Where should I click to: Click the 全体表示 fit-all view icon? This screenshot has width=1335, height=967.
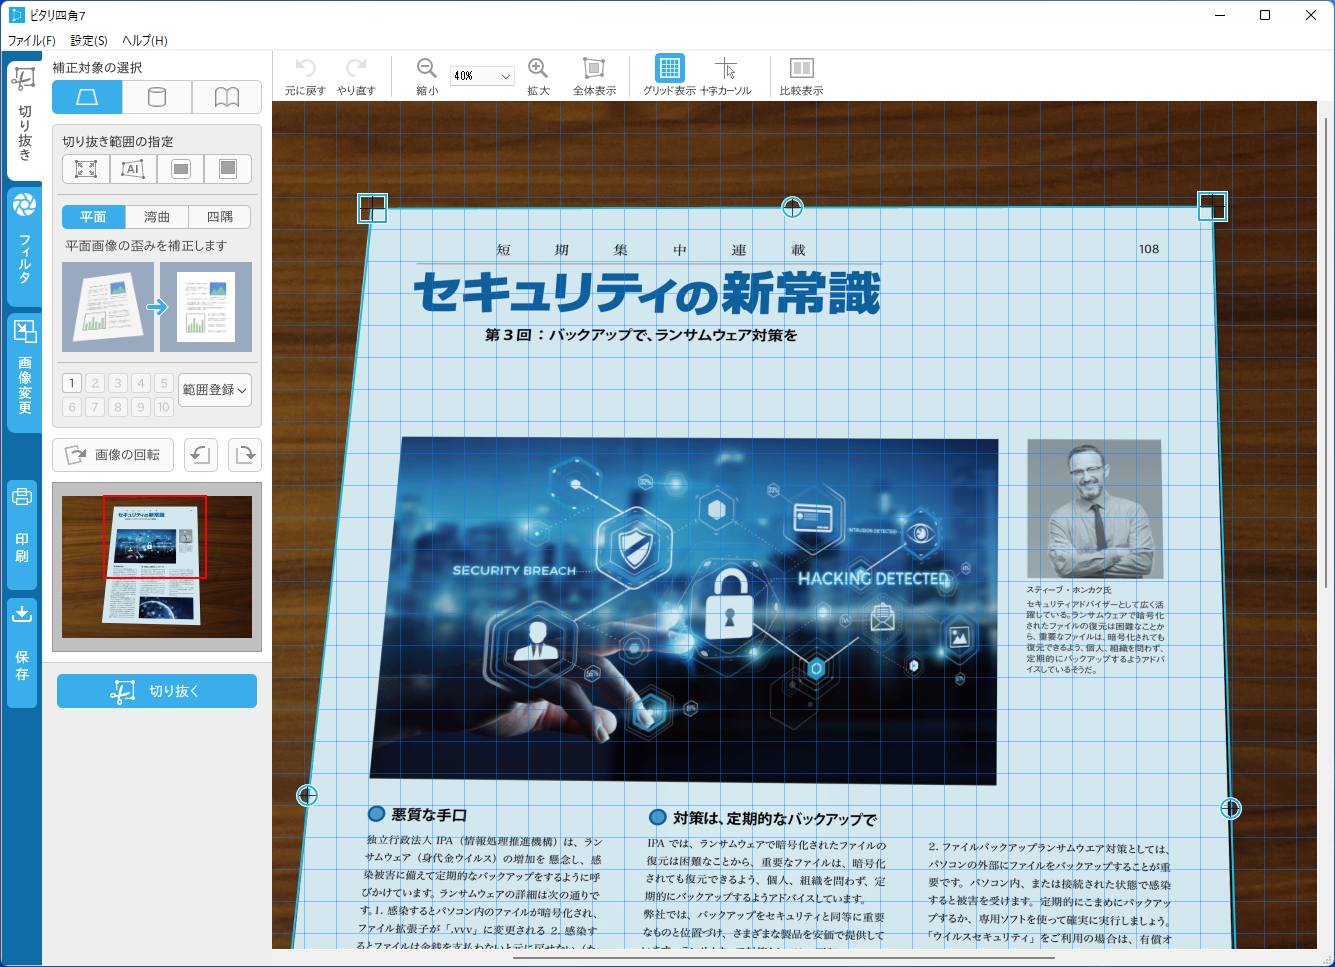point(594,69)
